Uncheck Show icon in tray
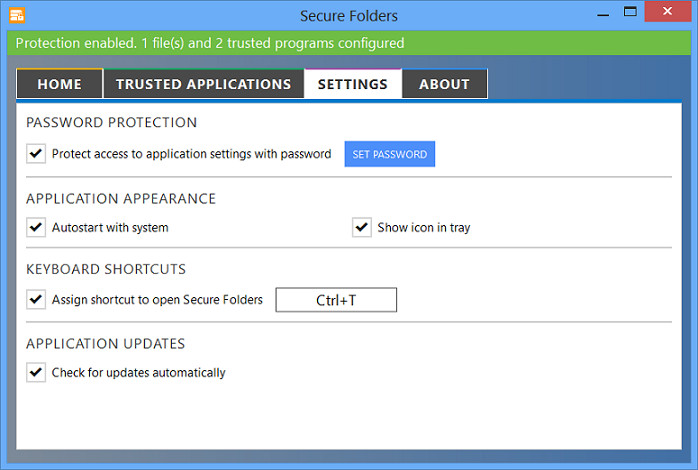Image resolution: width=698 pixels, height=470 pixels. (x=362, y=227)
